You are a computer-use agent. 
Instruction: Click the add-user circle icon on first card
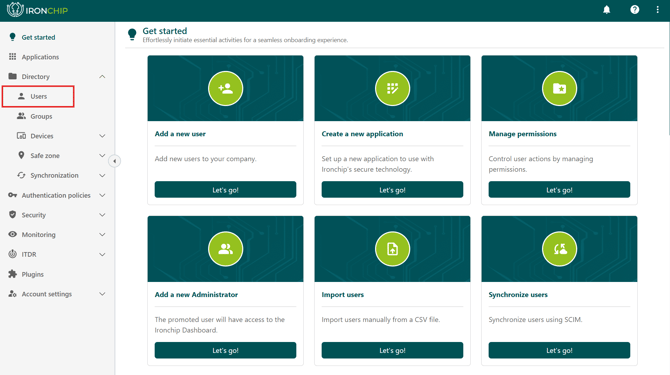226,88
